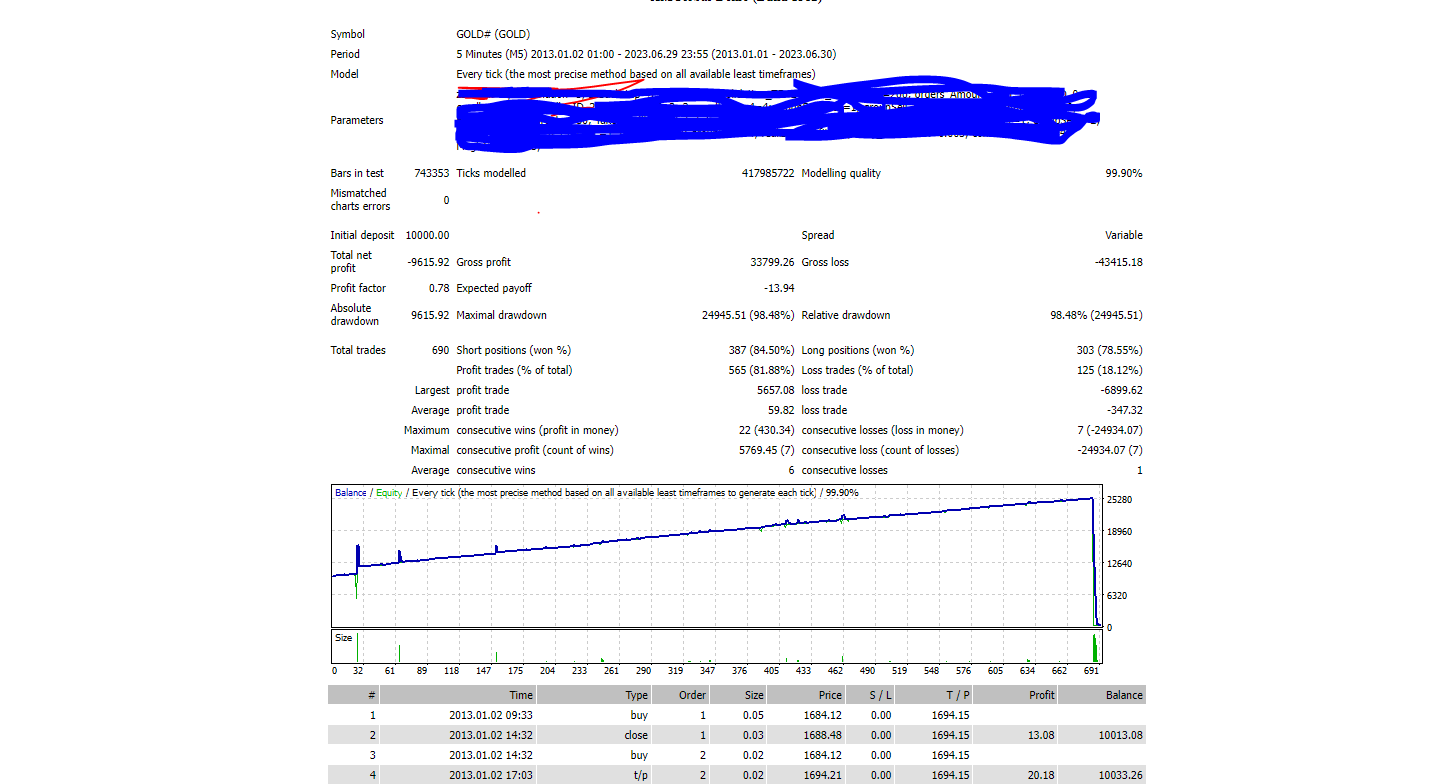Click the Spread value Variable
Viewport: 1448px width, 784px height.
click(x=1123, y=235)
